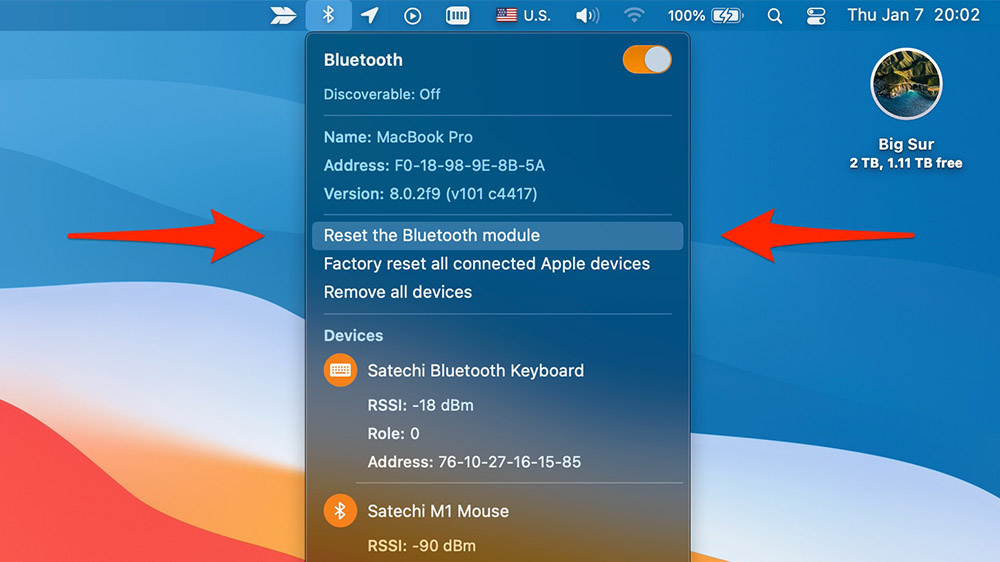Click the keyboard Address 76-10-27-16-15-85 entry
1000x562 pixels.
(474, 462)
